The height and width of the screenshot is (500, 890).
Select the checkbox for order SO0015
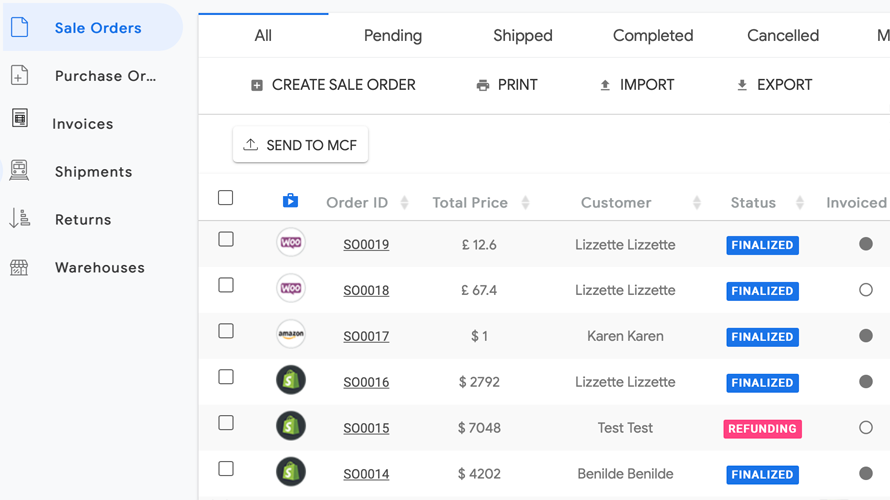tap(226, 423)
